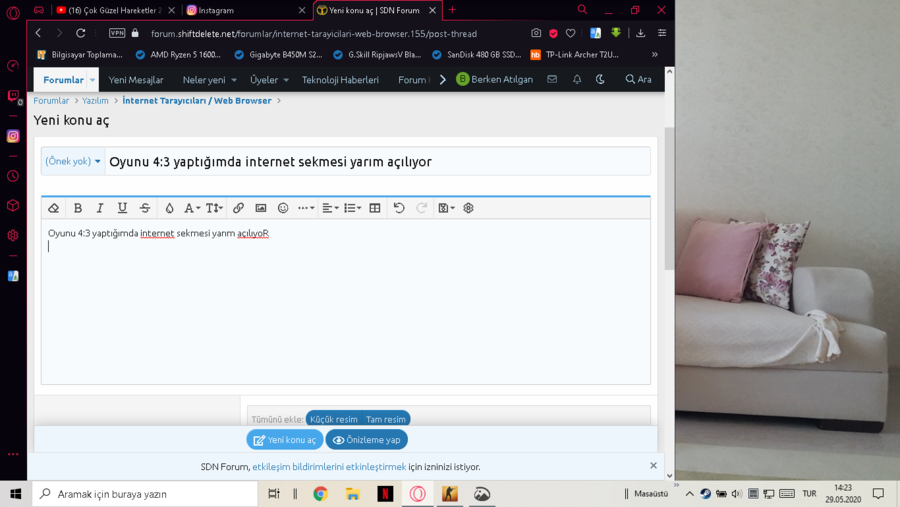Expand the bookmarks bar overflow chevron
The image size is (900, 507).
pyautogui.click(x=654, y=55)
